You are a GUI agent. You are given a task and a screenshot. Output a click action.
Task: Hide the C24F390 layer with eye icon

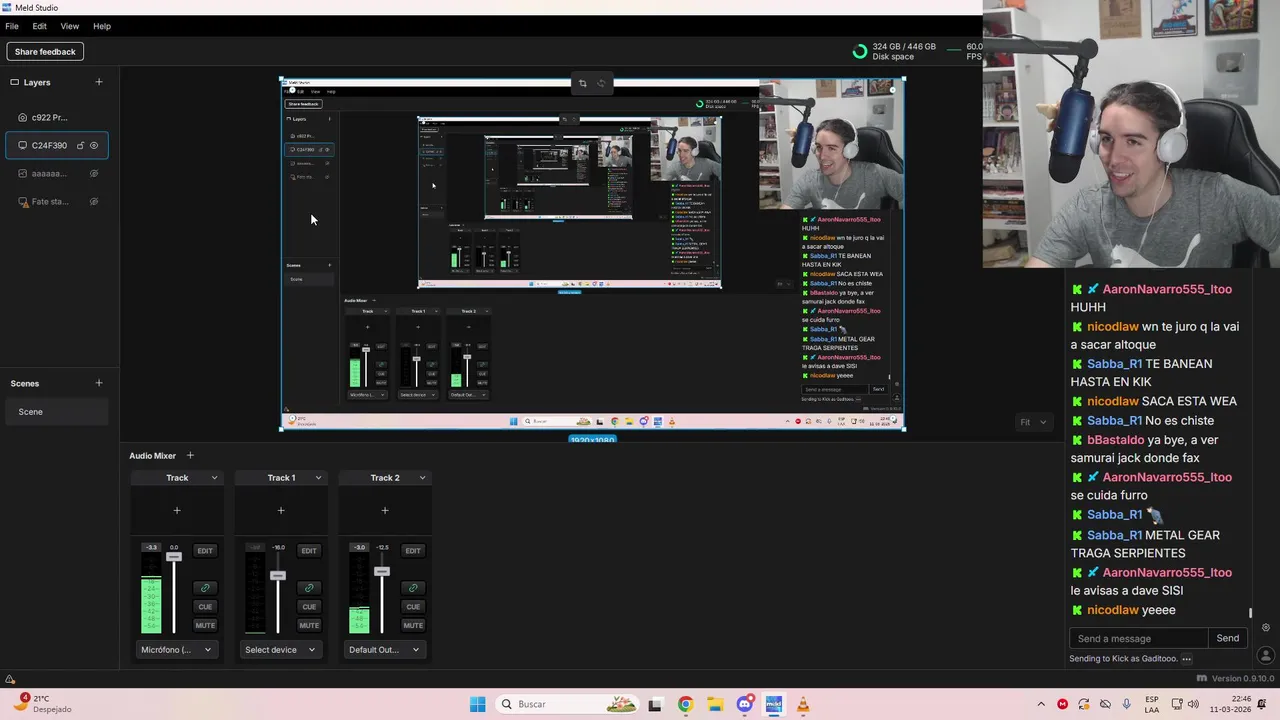coord(94,145)
